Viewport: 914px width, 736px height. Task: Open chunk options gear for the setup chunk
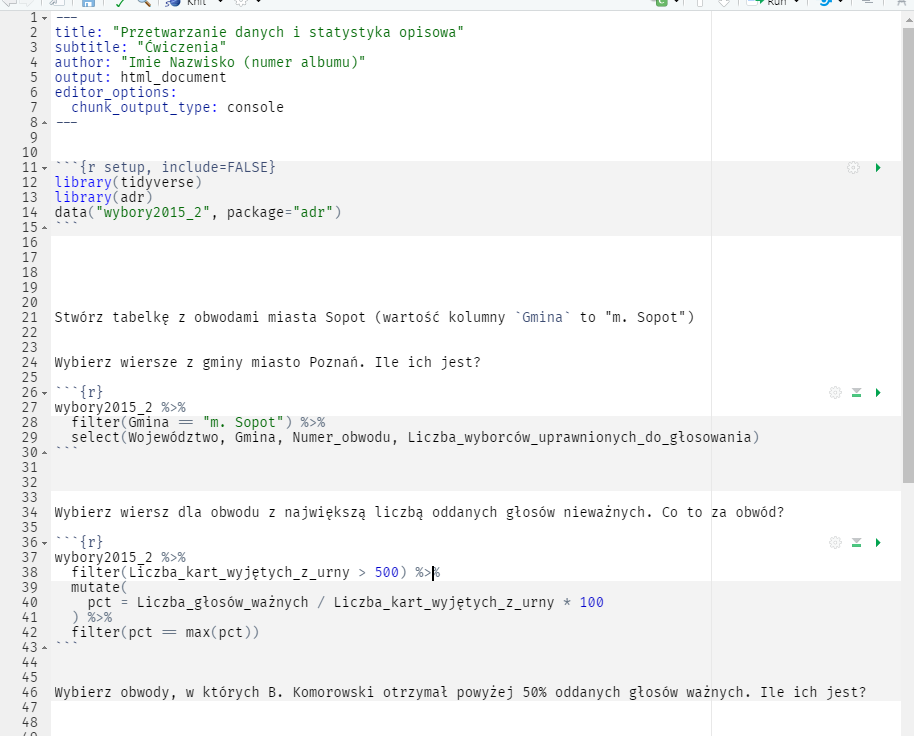coord(853,167)
